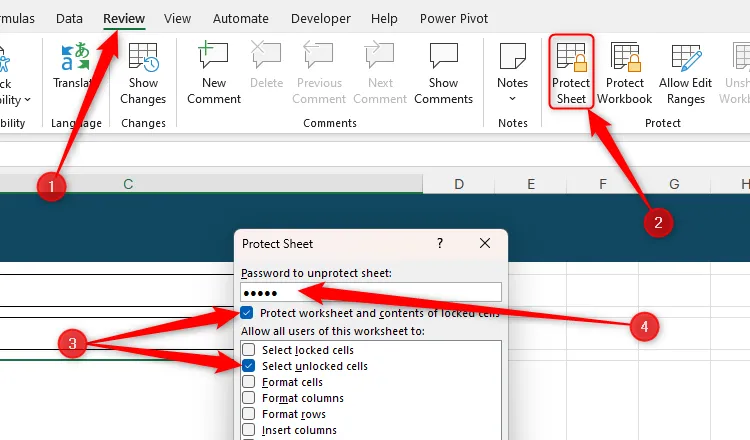
Task: Check the Format columns option
Action: point(248,398)
